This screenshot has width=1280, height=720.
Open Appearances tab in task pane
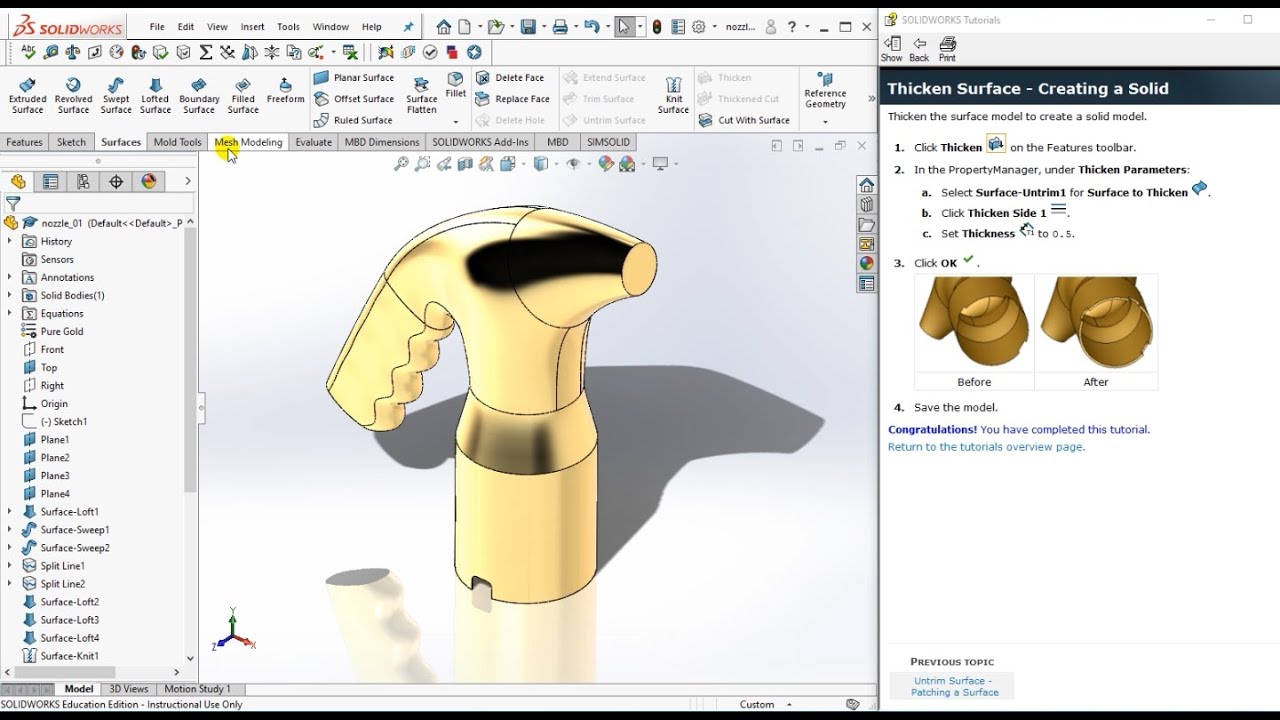point(867,264)
